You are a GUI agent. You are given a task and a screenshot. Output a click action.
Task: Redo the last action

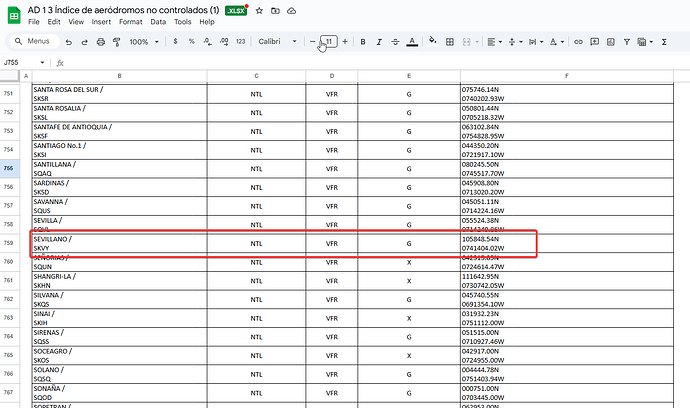pyautogui.click(x=84, y=42)
